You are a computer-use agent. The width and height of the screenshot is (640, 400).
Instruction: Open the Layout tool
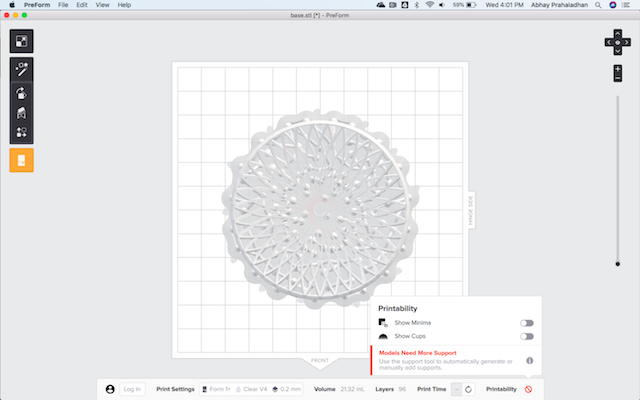tap(21, 132)
